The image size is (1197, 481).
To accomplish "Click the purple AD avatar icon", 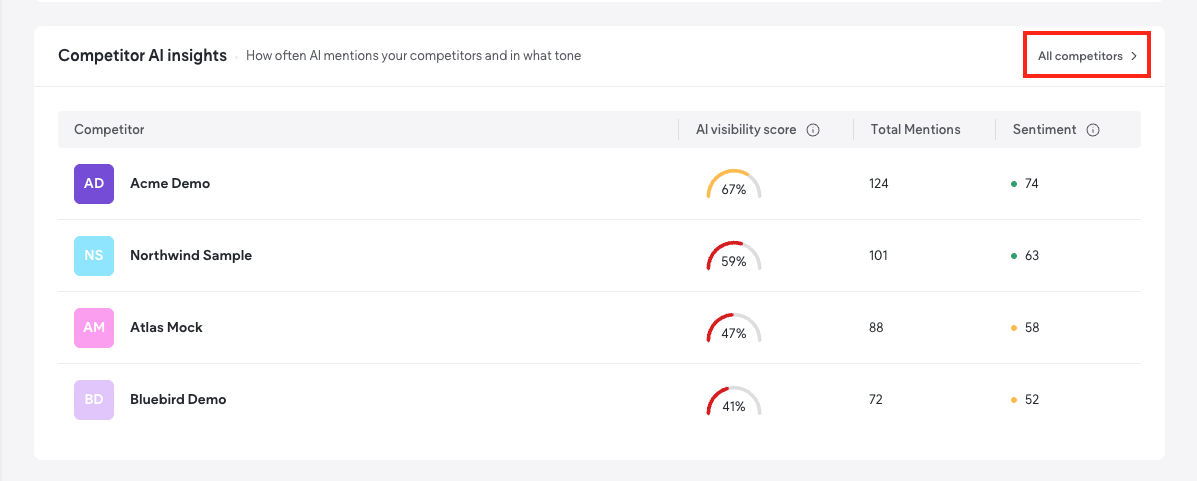I will [x=94, y=184].
